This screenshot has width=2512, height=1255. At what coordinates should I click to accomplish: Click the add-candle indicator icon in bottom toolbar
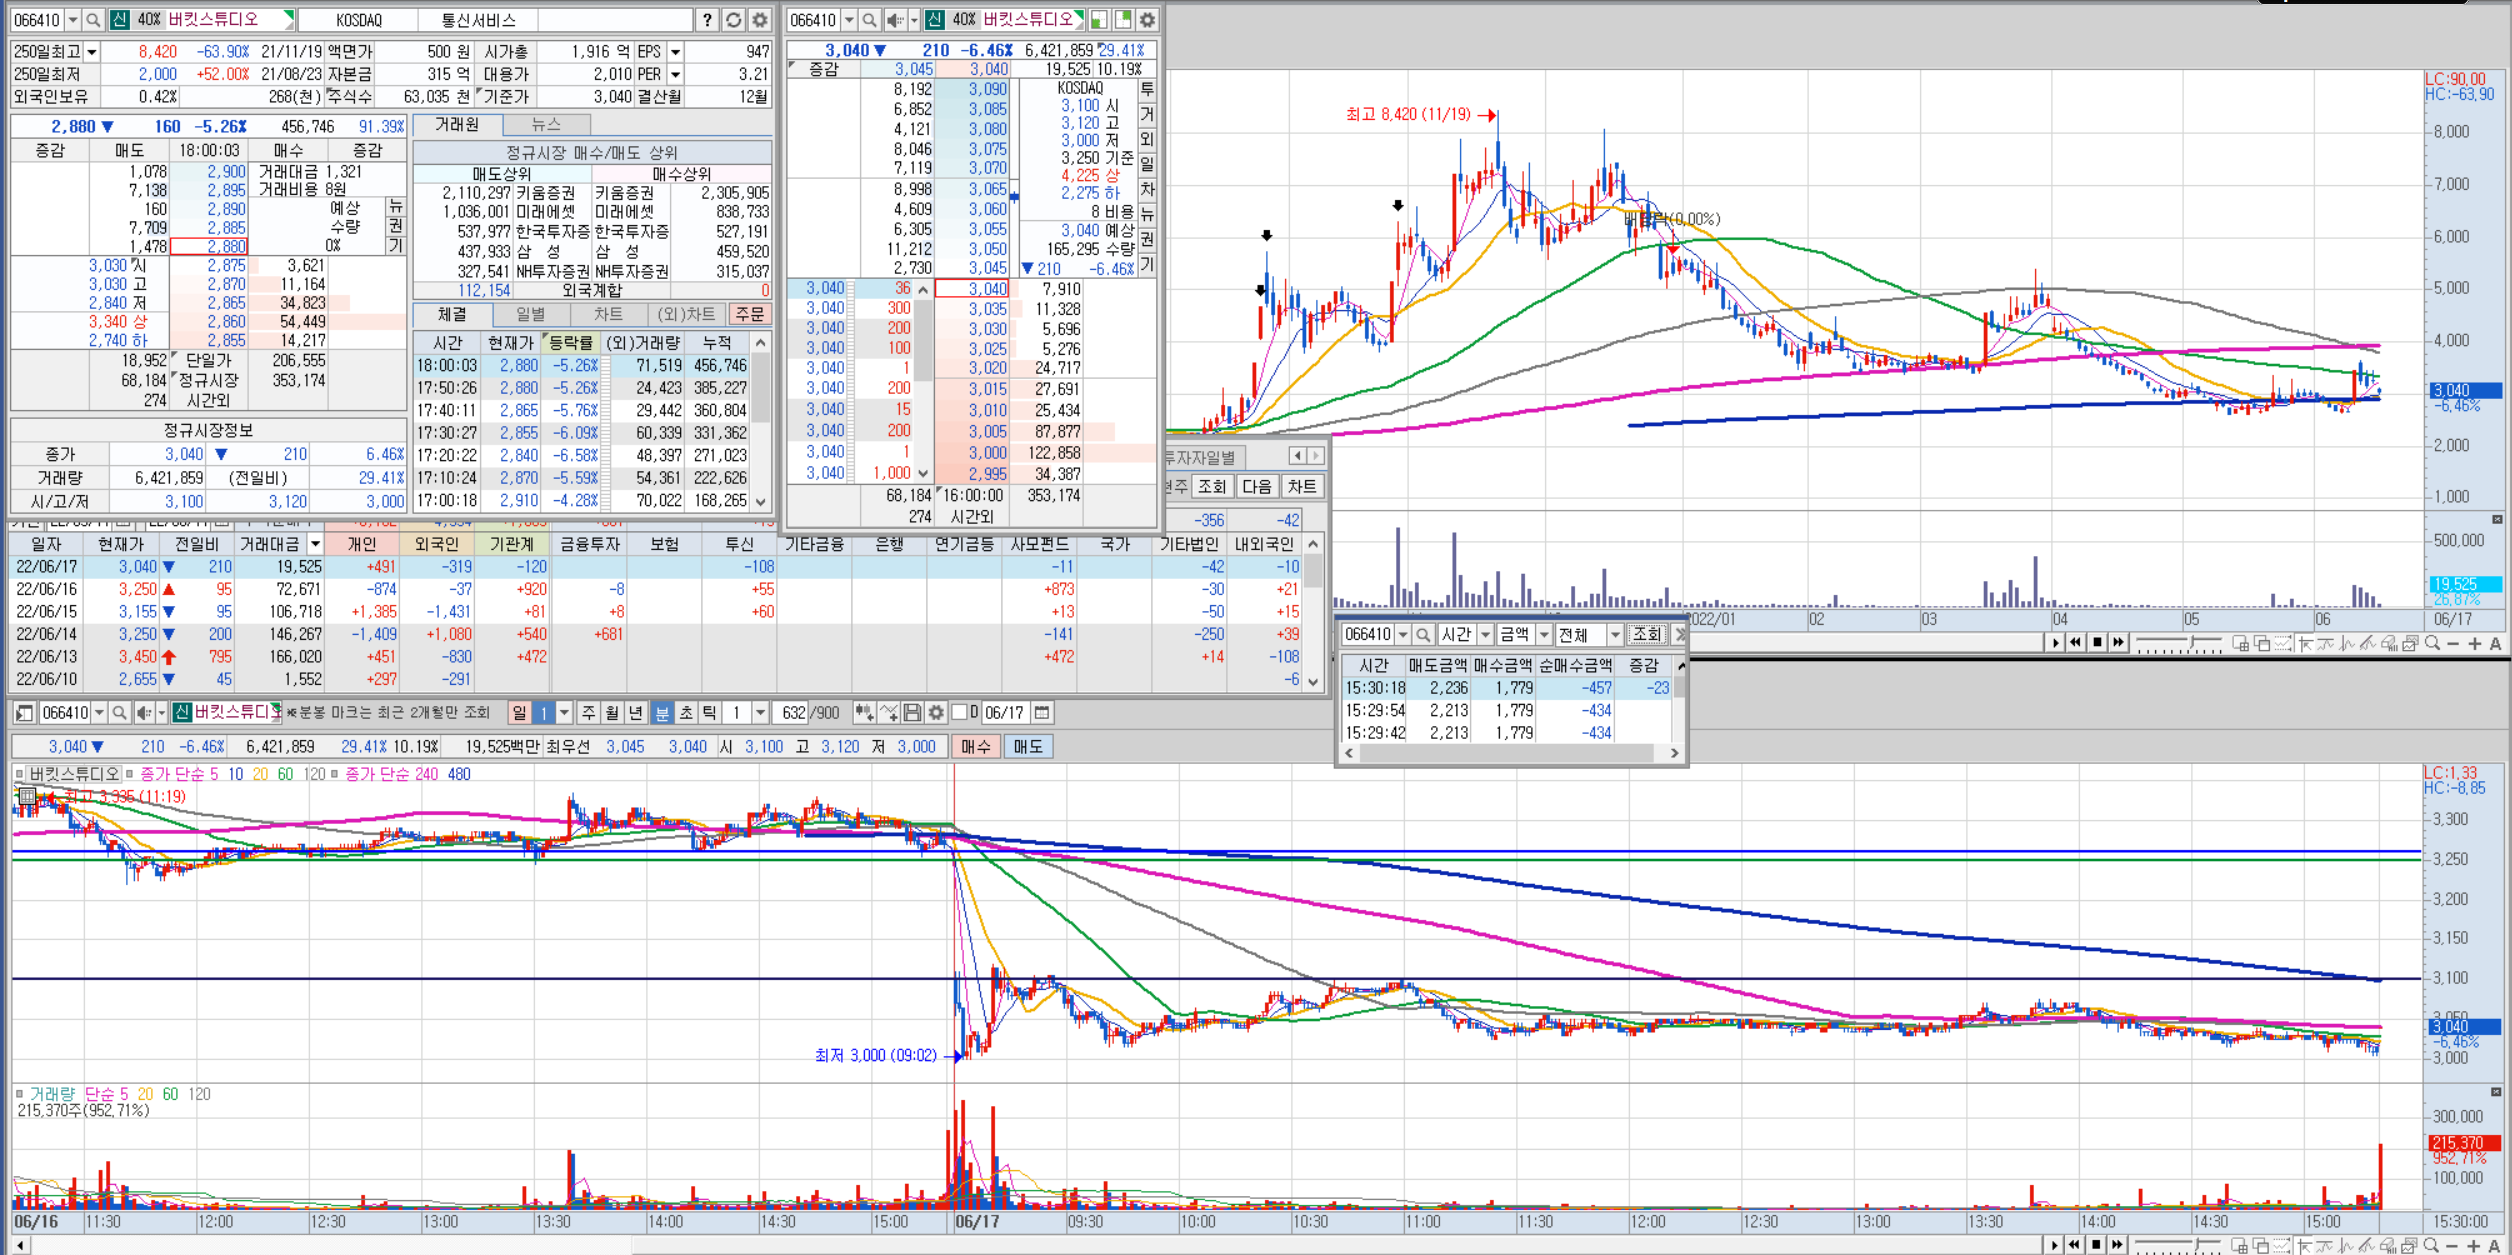click(864, 712)
